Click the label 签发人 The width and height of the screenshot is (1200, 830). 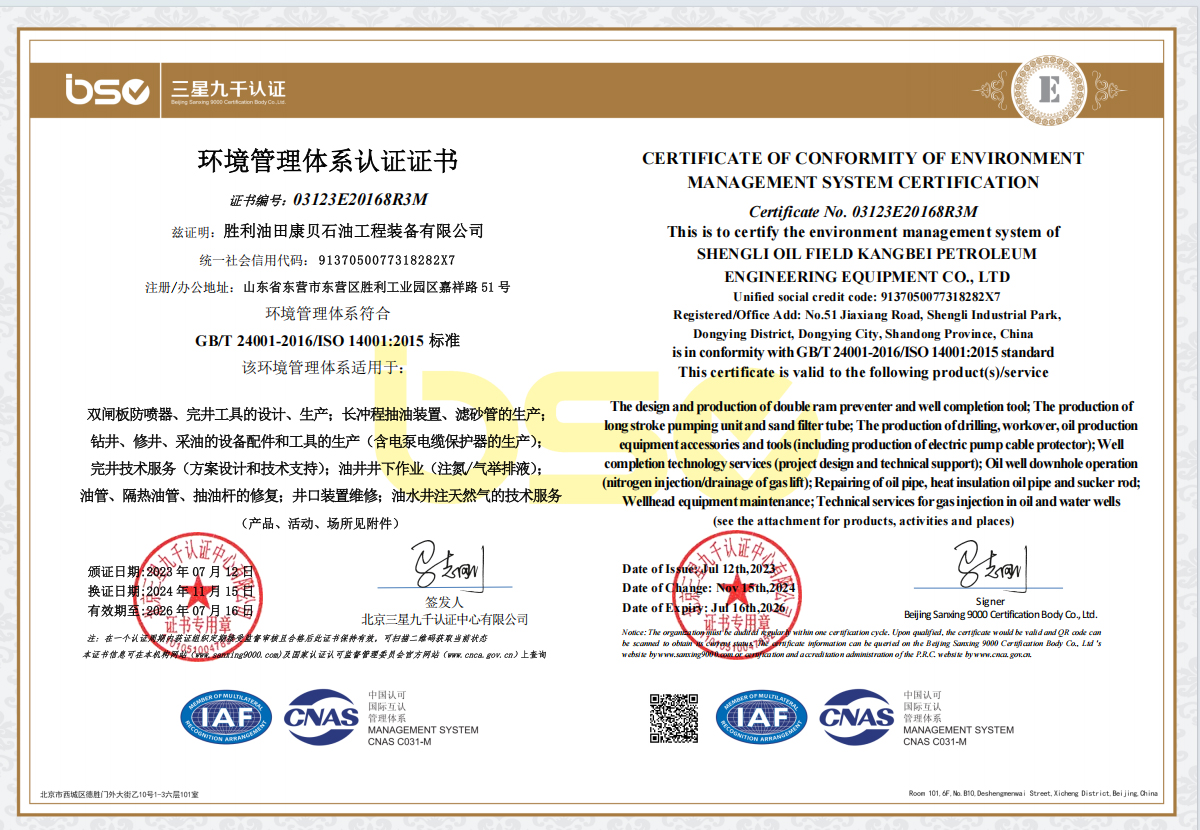[444, 602]
